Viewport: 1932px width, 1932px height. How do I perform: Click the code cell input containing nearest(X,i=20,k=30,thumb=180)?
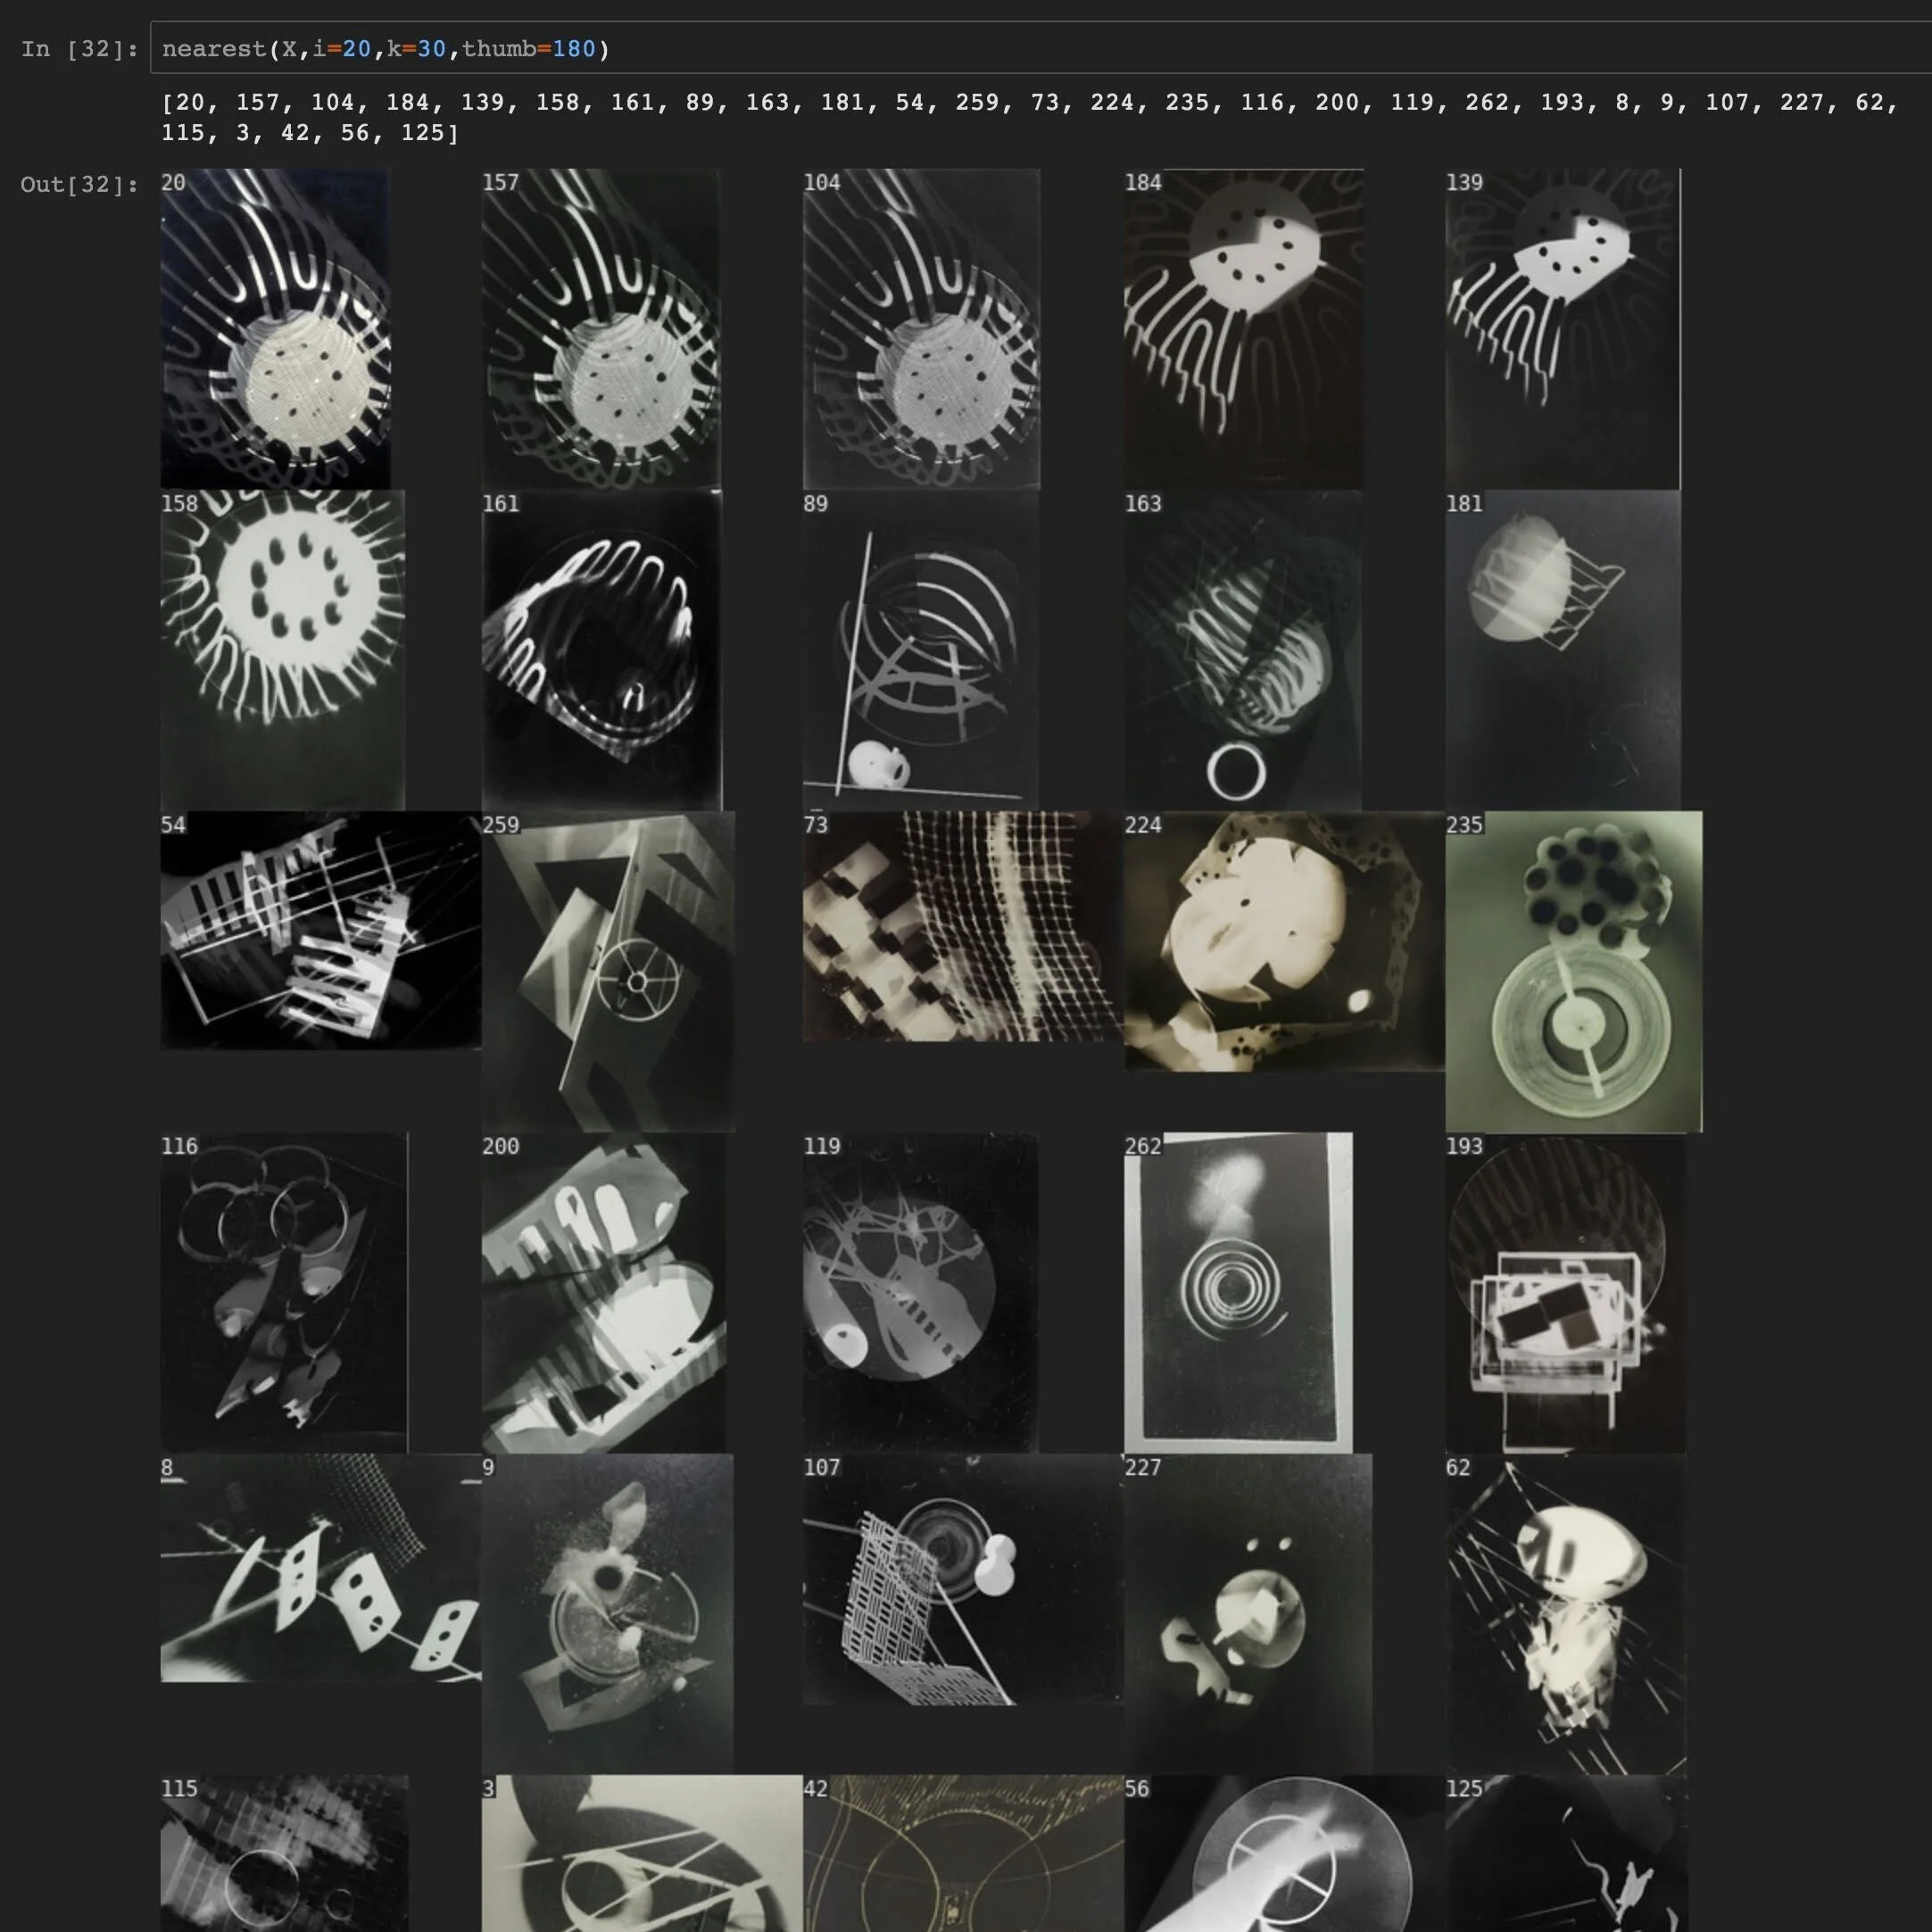click(1040, 48)
